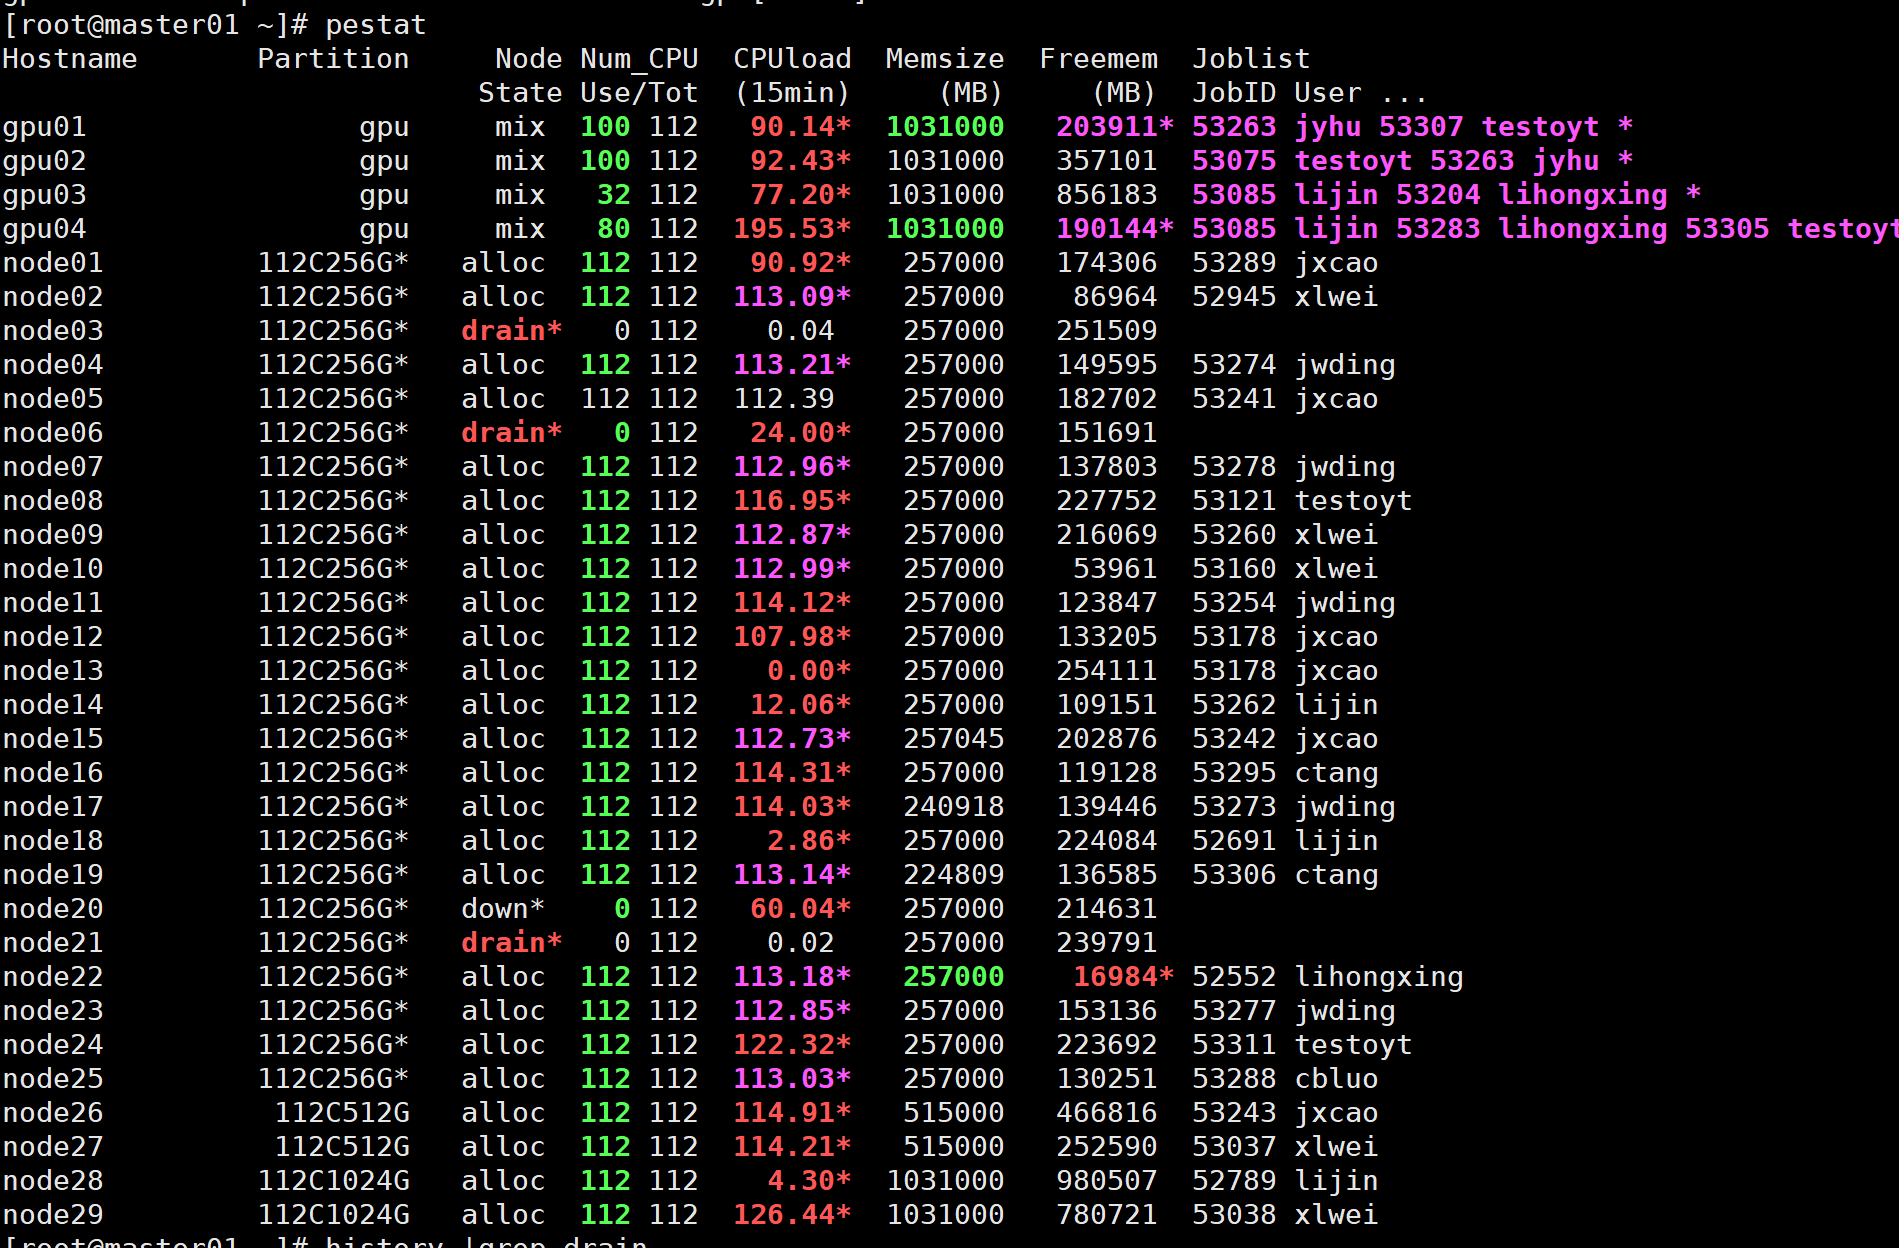Screen dimensions: 1899x1248
Task: Click the down* state for node20
Action: [503, 909]
